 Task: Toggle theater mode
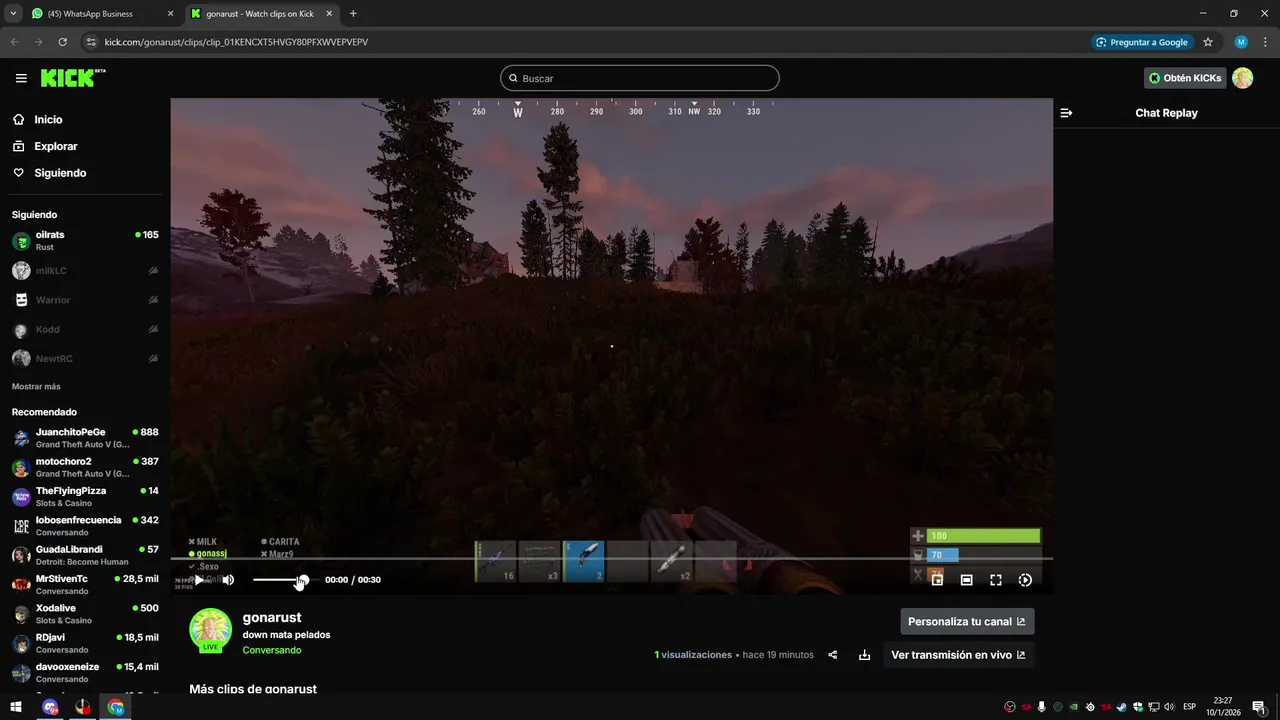(966, 580)
